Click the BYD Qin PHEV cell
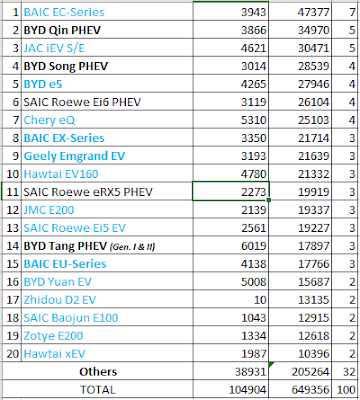360x400 pixels. (107, 30)
